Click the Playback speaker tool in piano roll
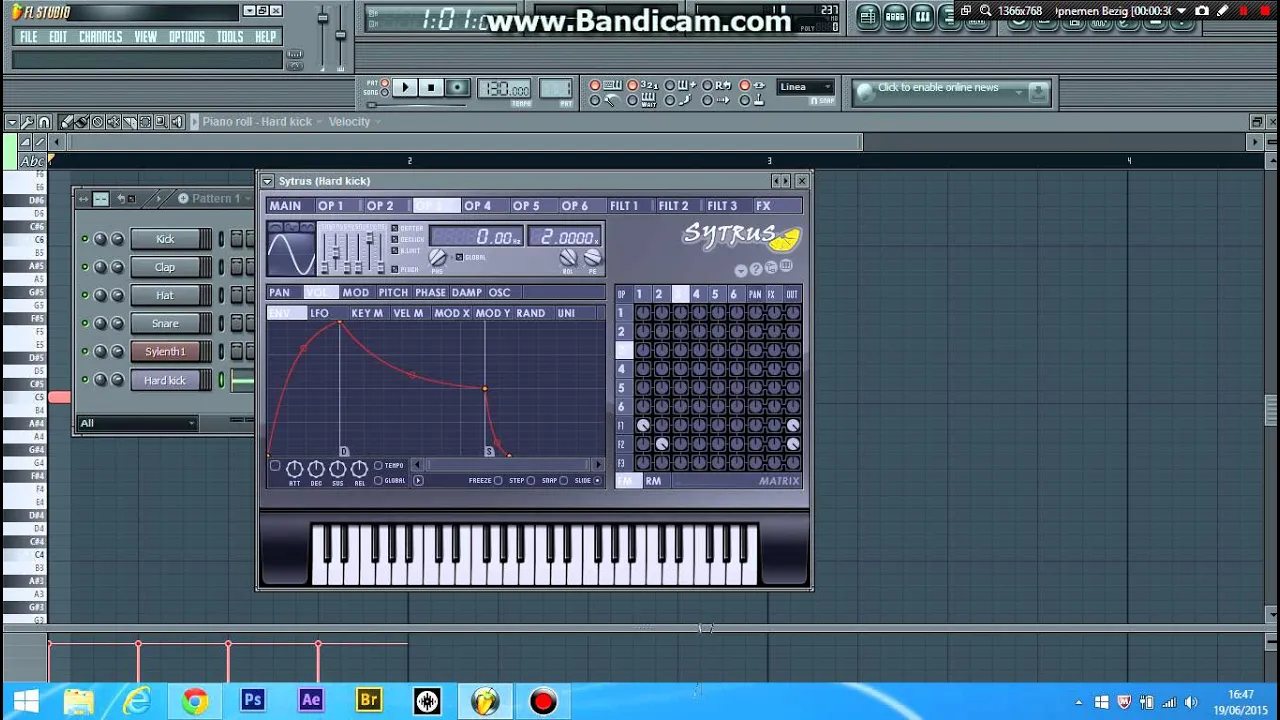Image resolution: width=1280 pixels, height=720 pixels. [x=177, y=122]
